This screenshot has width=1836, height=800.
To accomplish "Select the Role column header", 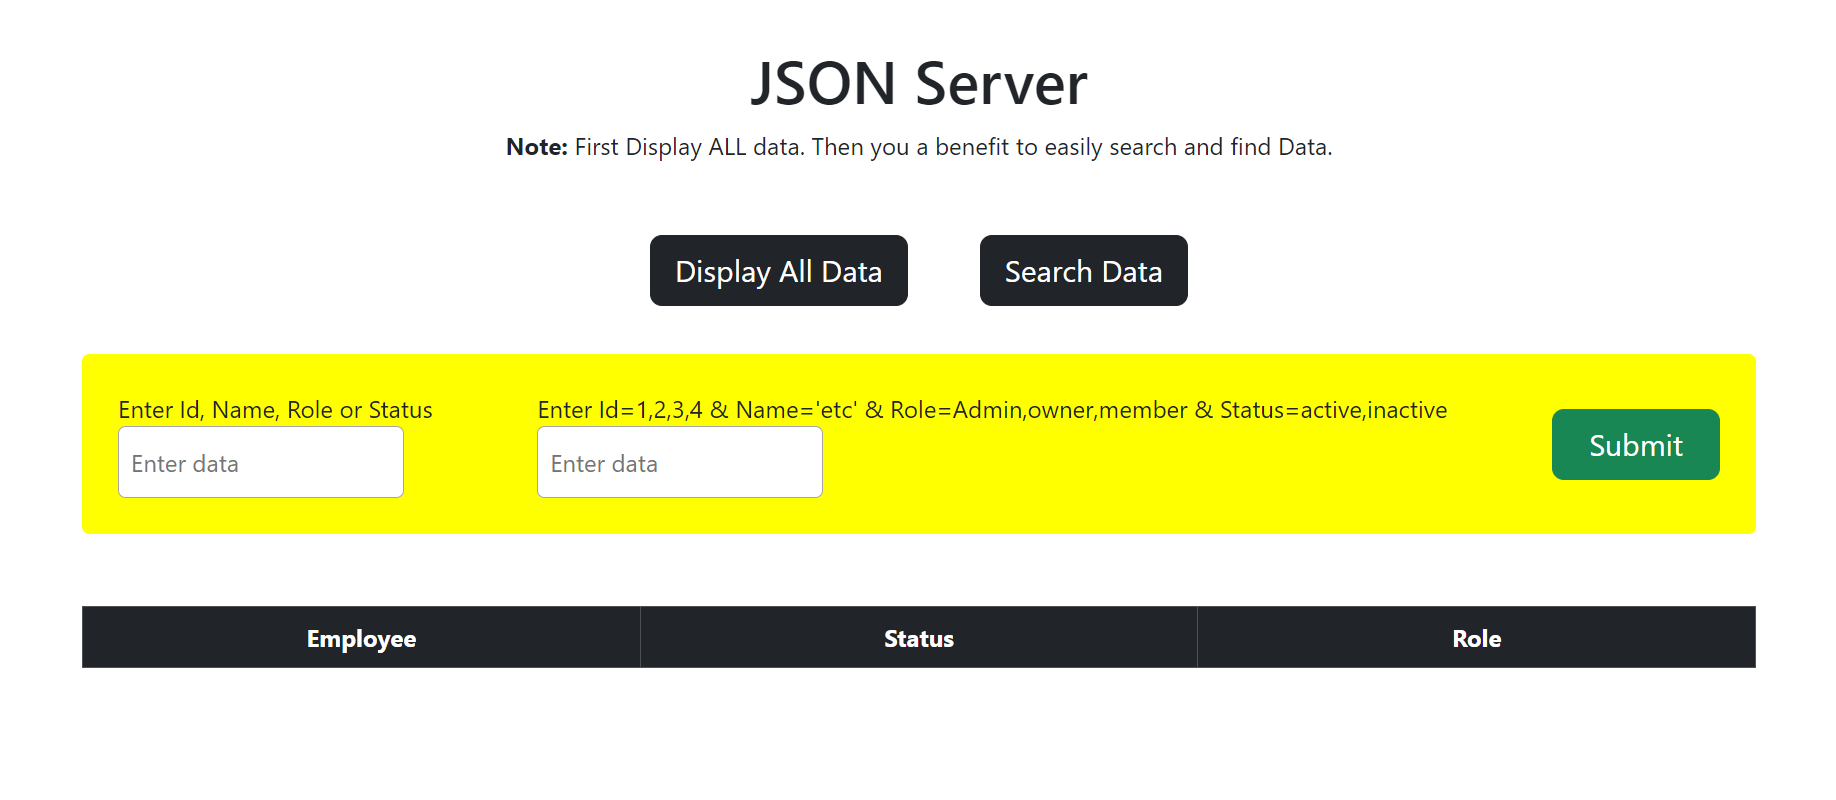I will (1476, 638).
